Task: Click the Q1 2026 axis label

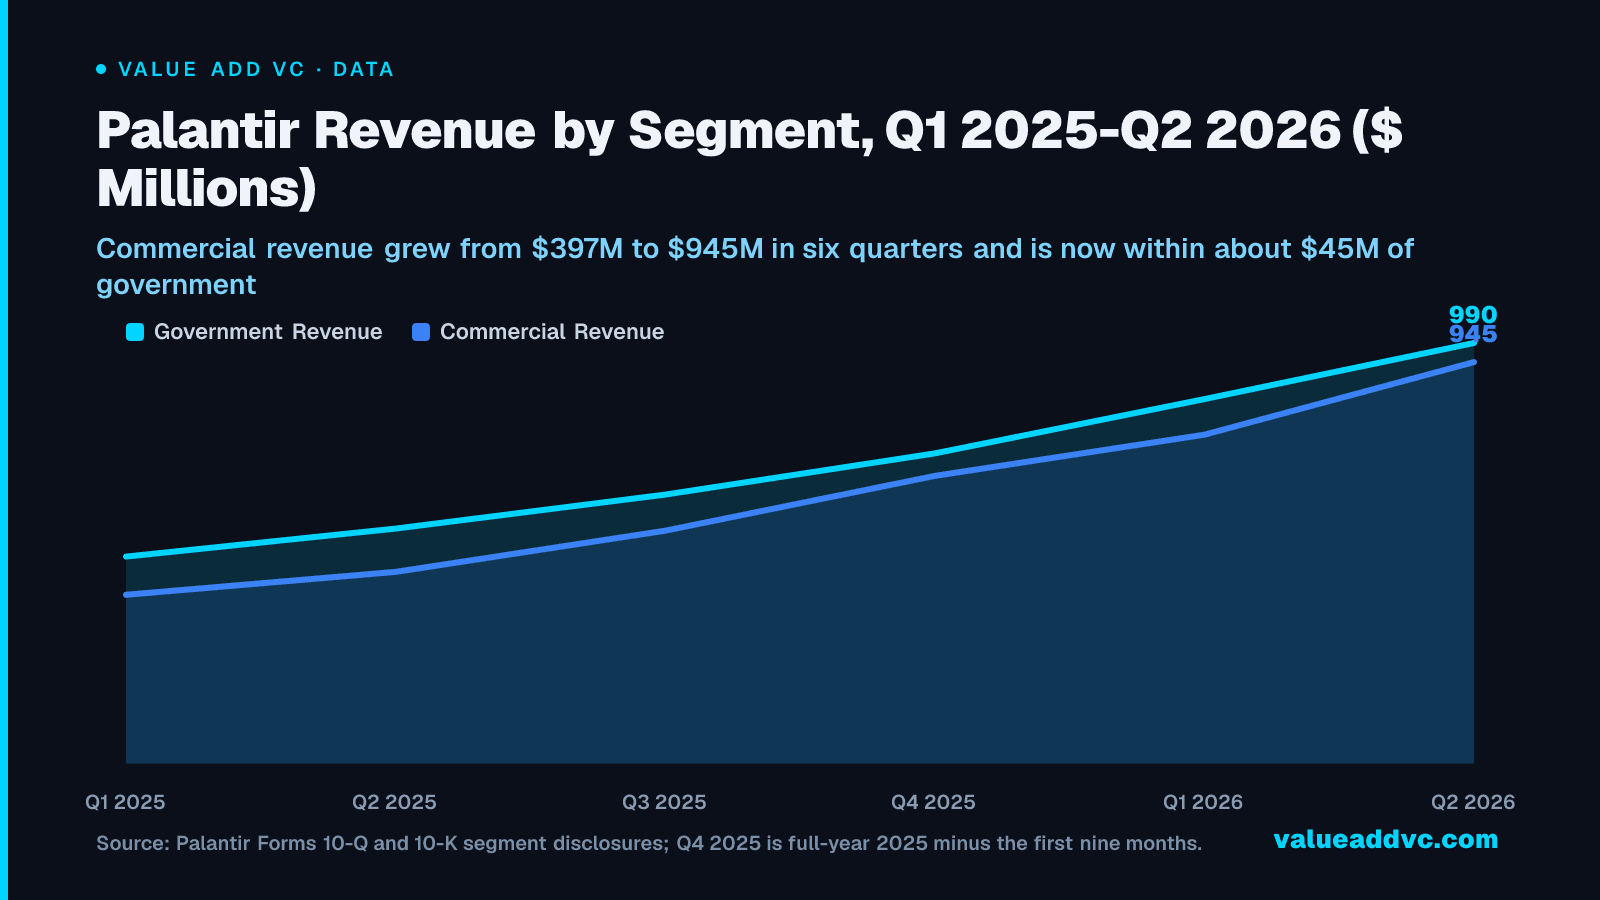Action: pos(1203,802)
